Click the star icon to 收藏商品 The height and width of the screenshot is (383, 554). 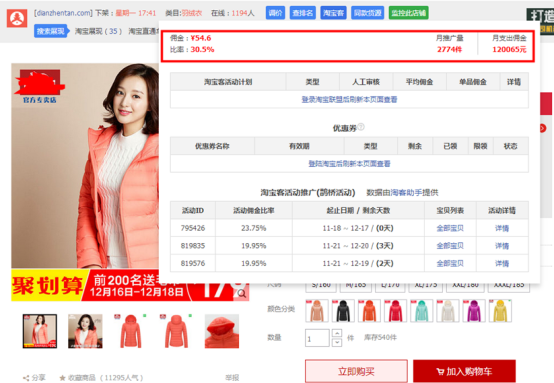click(x=63, y=378)
